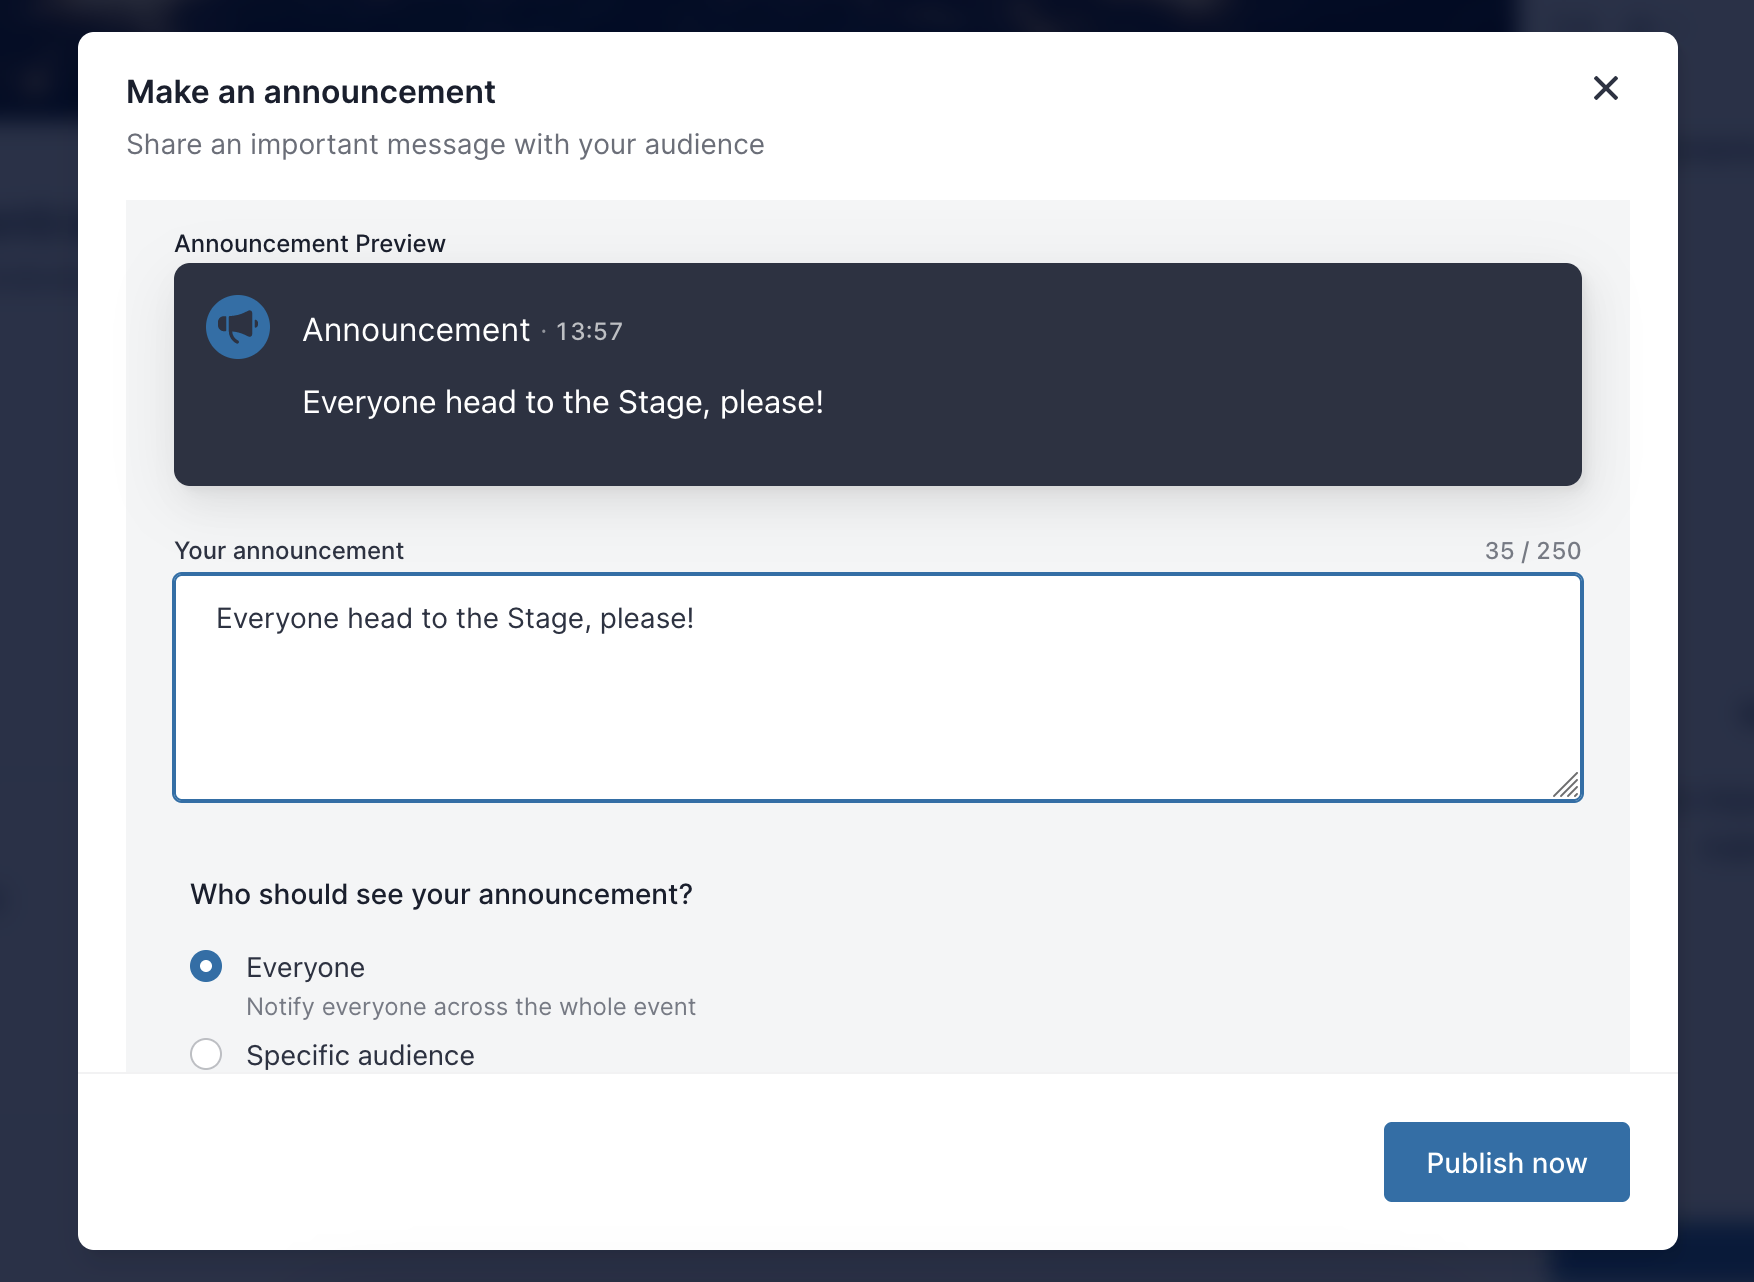Viewport: 1754px width, 1282px height.
Task: Click the 'Announcement Preview' label
Action: (310, 244)
